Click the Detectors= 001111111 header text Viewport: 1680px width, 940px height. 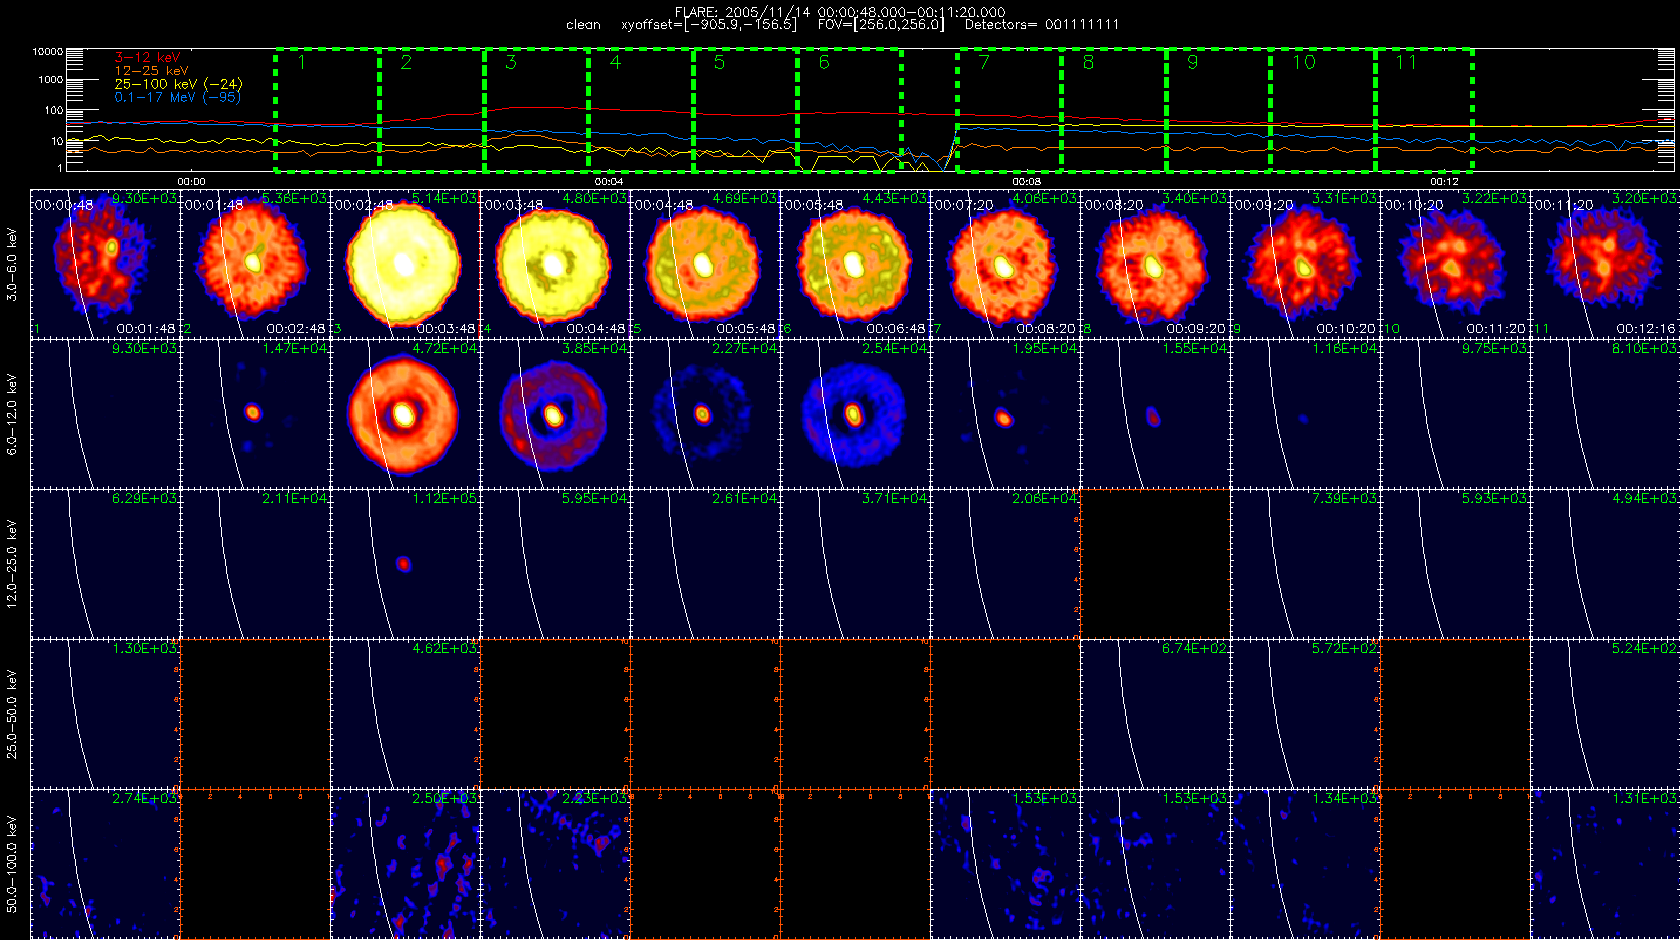coord(1042,24)
